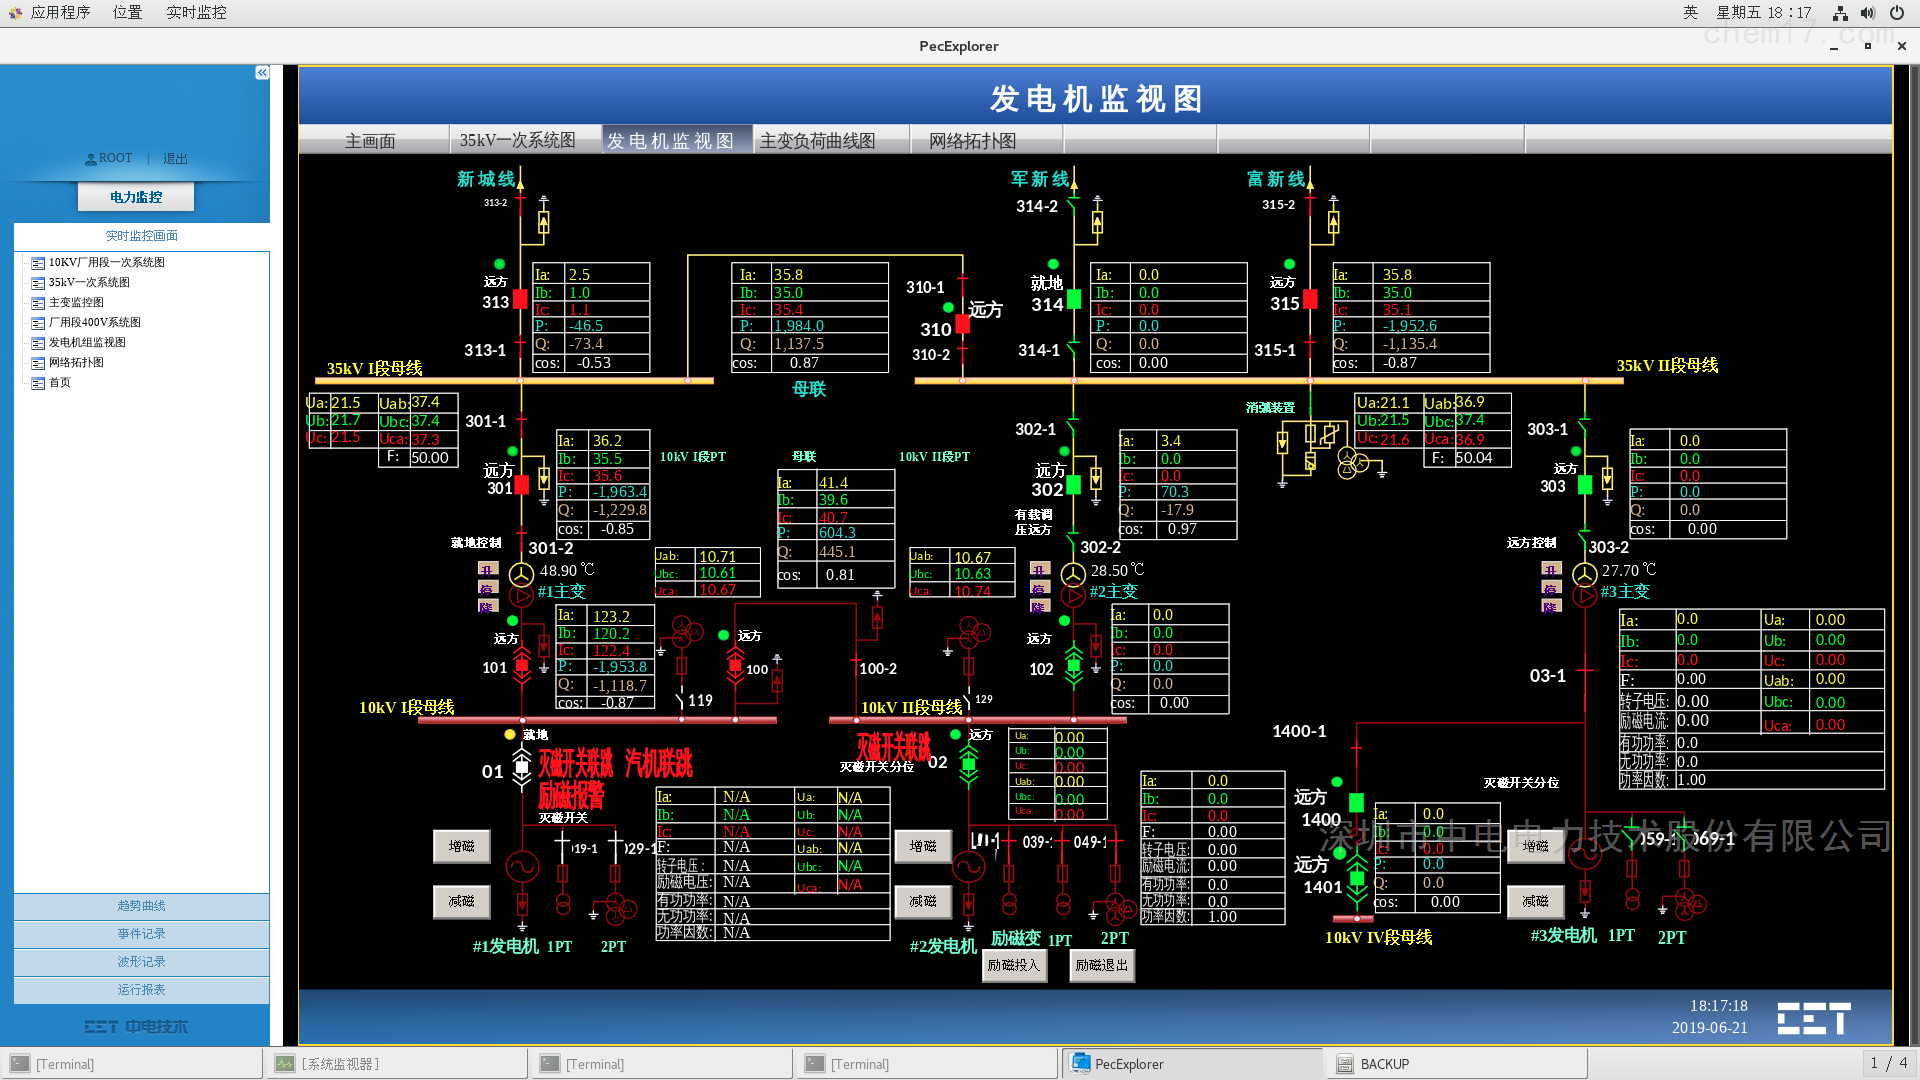1920x1080 pixels.
Task: Select 主变监控图 tree item
Action: (x=76, y=303)
